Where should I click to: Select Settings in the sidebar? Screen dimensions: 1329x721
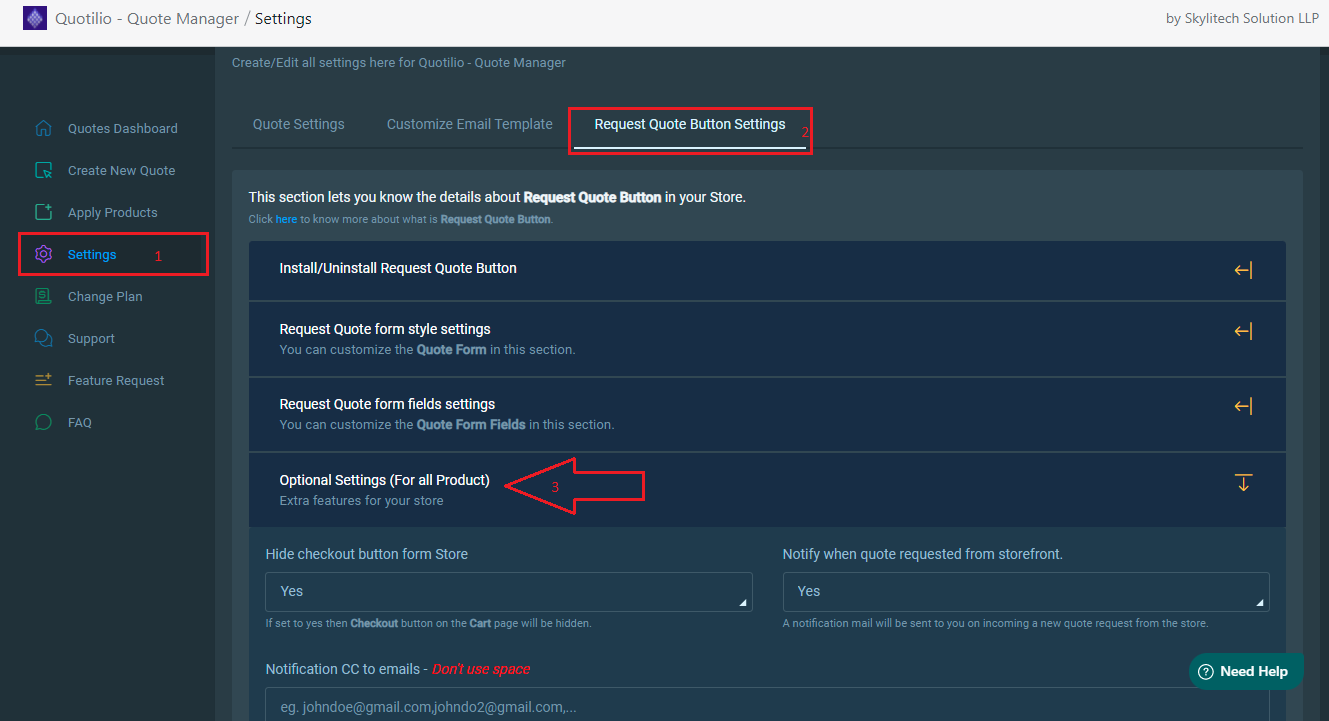tap(92, 254)
